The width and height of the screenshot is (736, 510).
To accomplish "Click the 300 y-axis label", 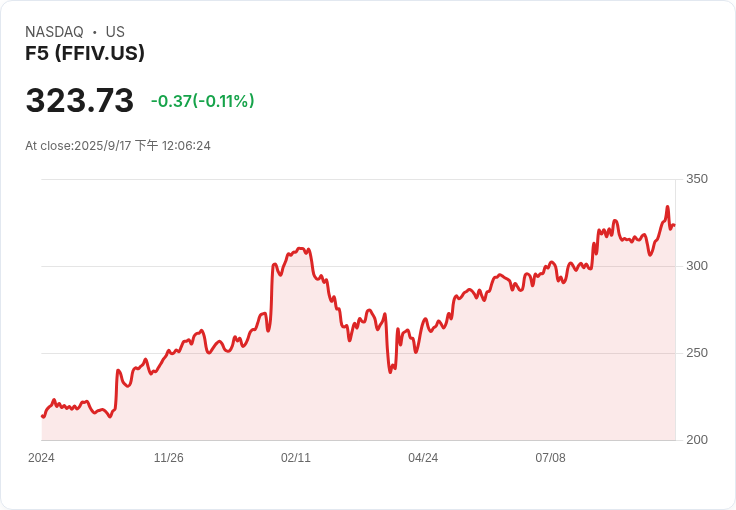I will 697,266.
